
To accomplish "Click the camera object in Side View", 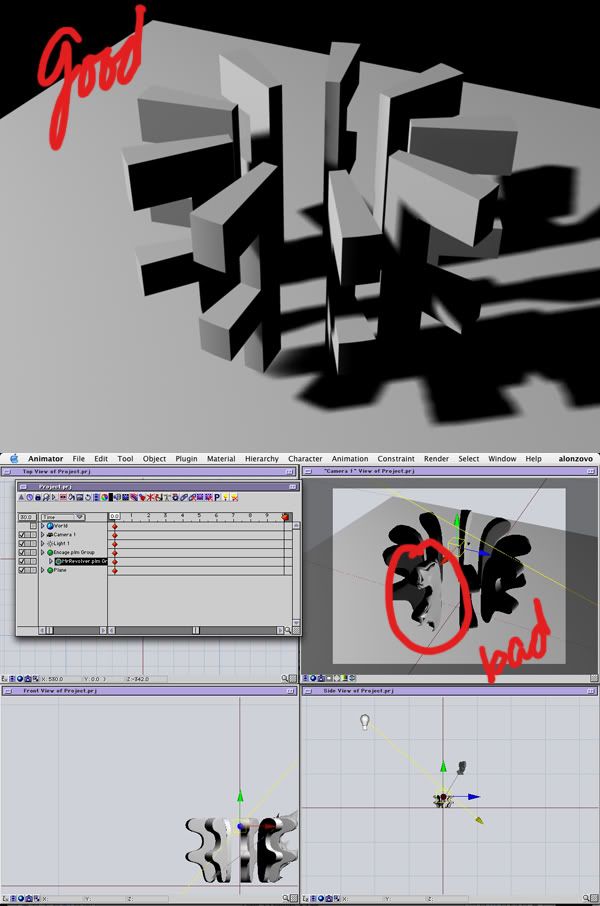I will pyautogui.click(x=460, y=768).
